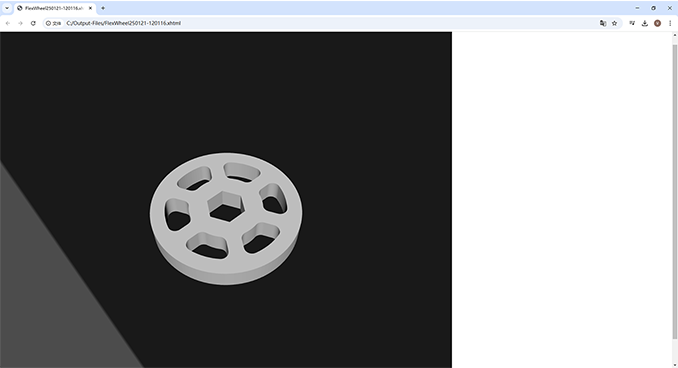
Task: Open the media controls icon in toolbar
Action: (x=632, y=23)
